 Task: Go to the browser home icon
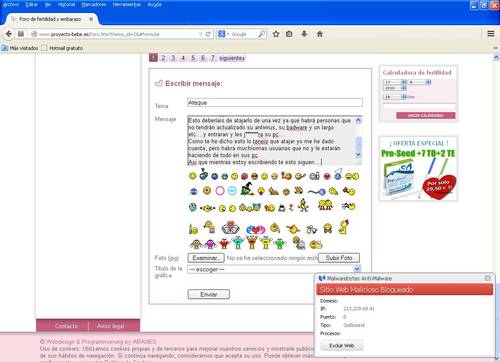(319, 34)
